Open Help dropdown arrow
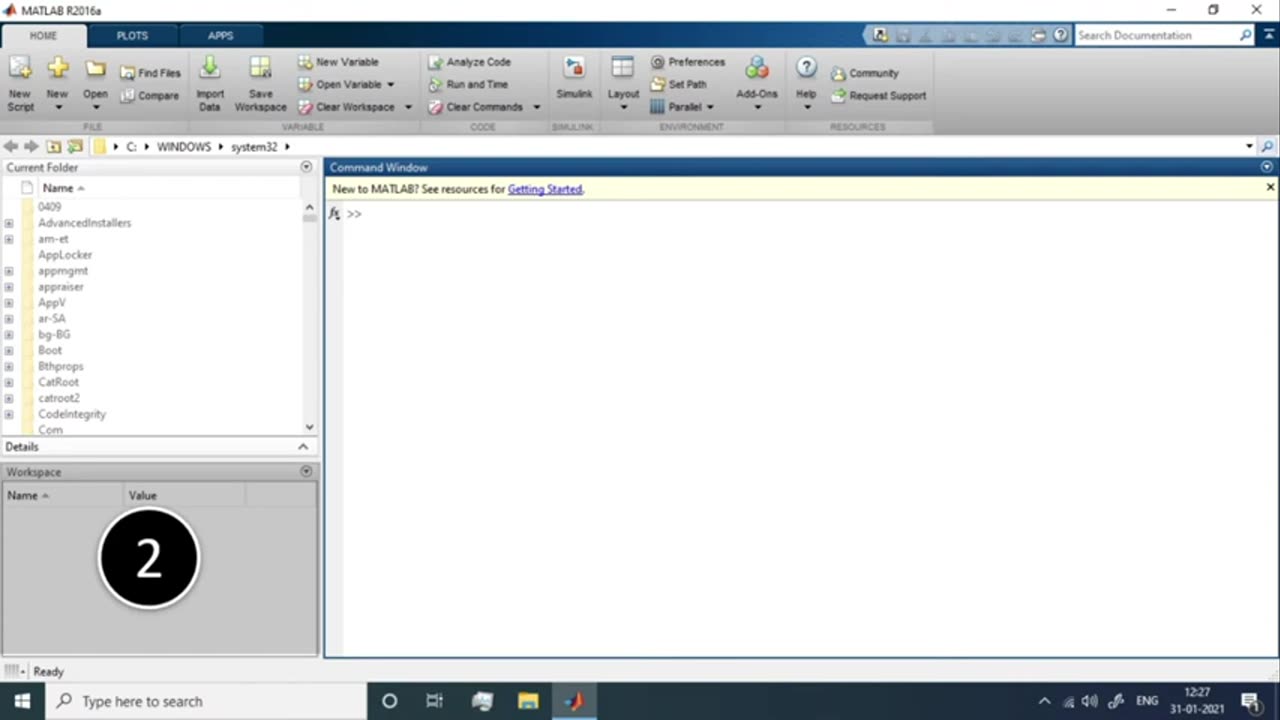The image size is (1280, 720). pyautogui.click(x=806, y=107)
